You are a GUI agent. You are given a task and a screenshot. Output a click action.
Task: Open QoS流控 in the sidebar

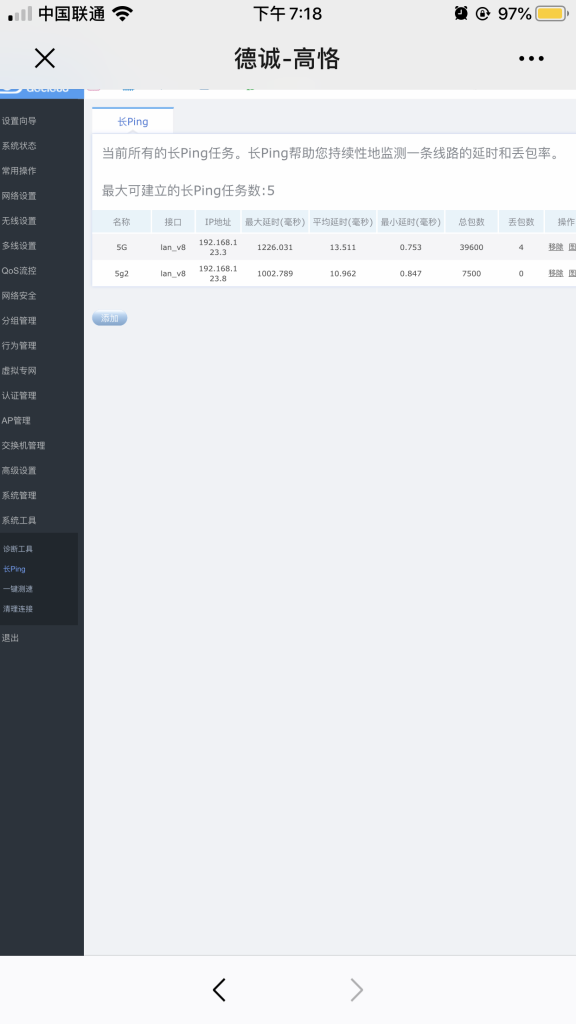pyautogui.click(x=19, y=270)
